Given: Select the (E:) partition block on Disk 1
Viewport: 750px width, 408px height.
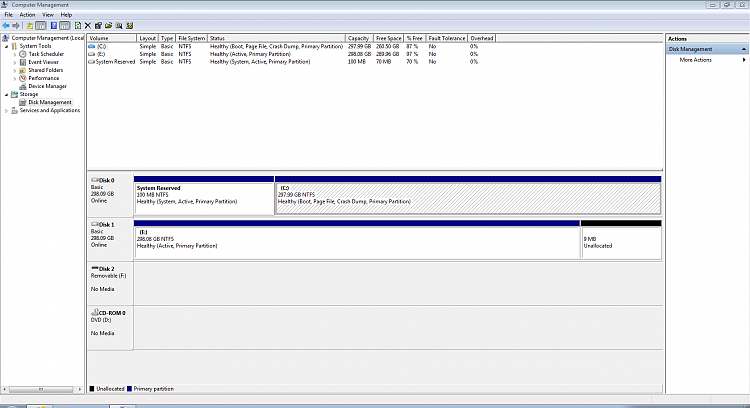Looking at the screenshot, I should 357,240.
